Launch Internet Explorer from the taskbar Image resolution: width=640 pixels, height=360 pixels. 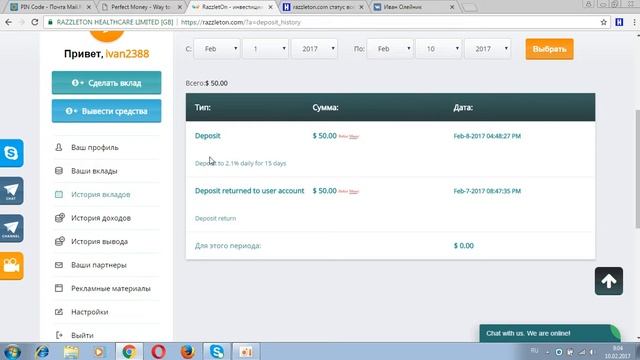(42, 351)
